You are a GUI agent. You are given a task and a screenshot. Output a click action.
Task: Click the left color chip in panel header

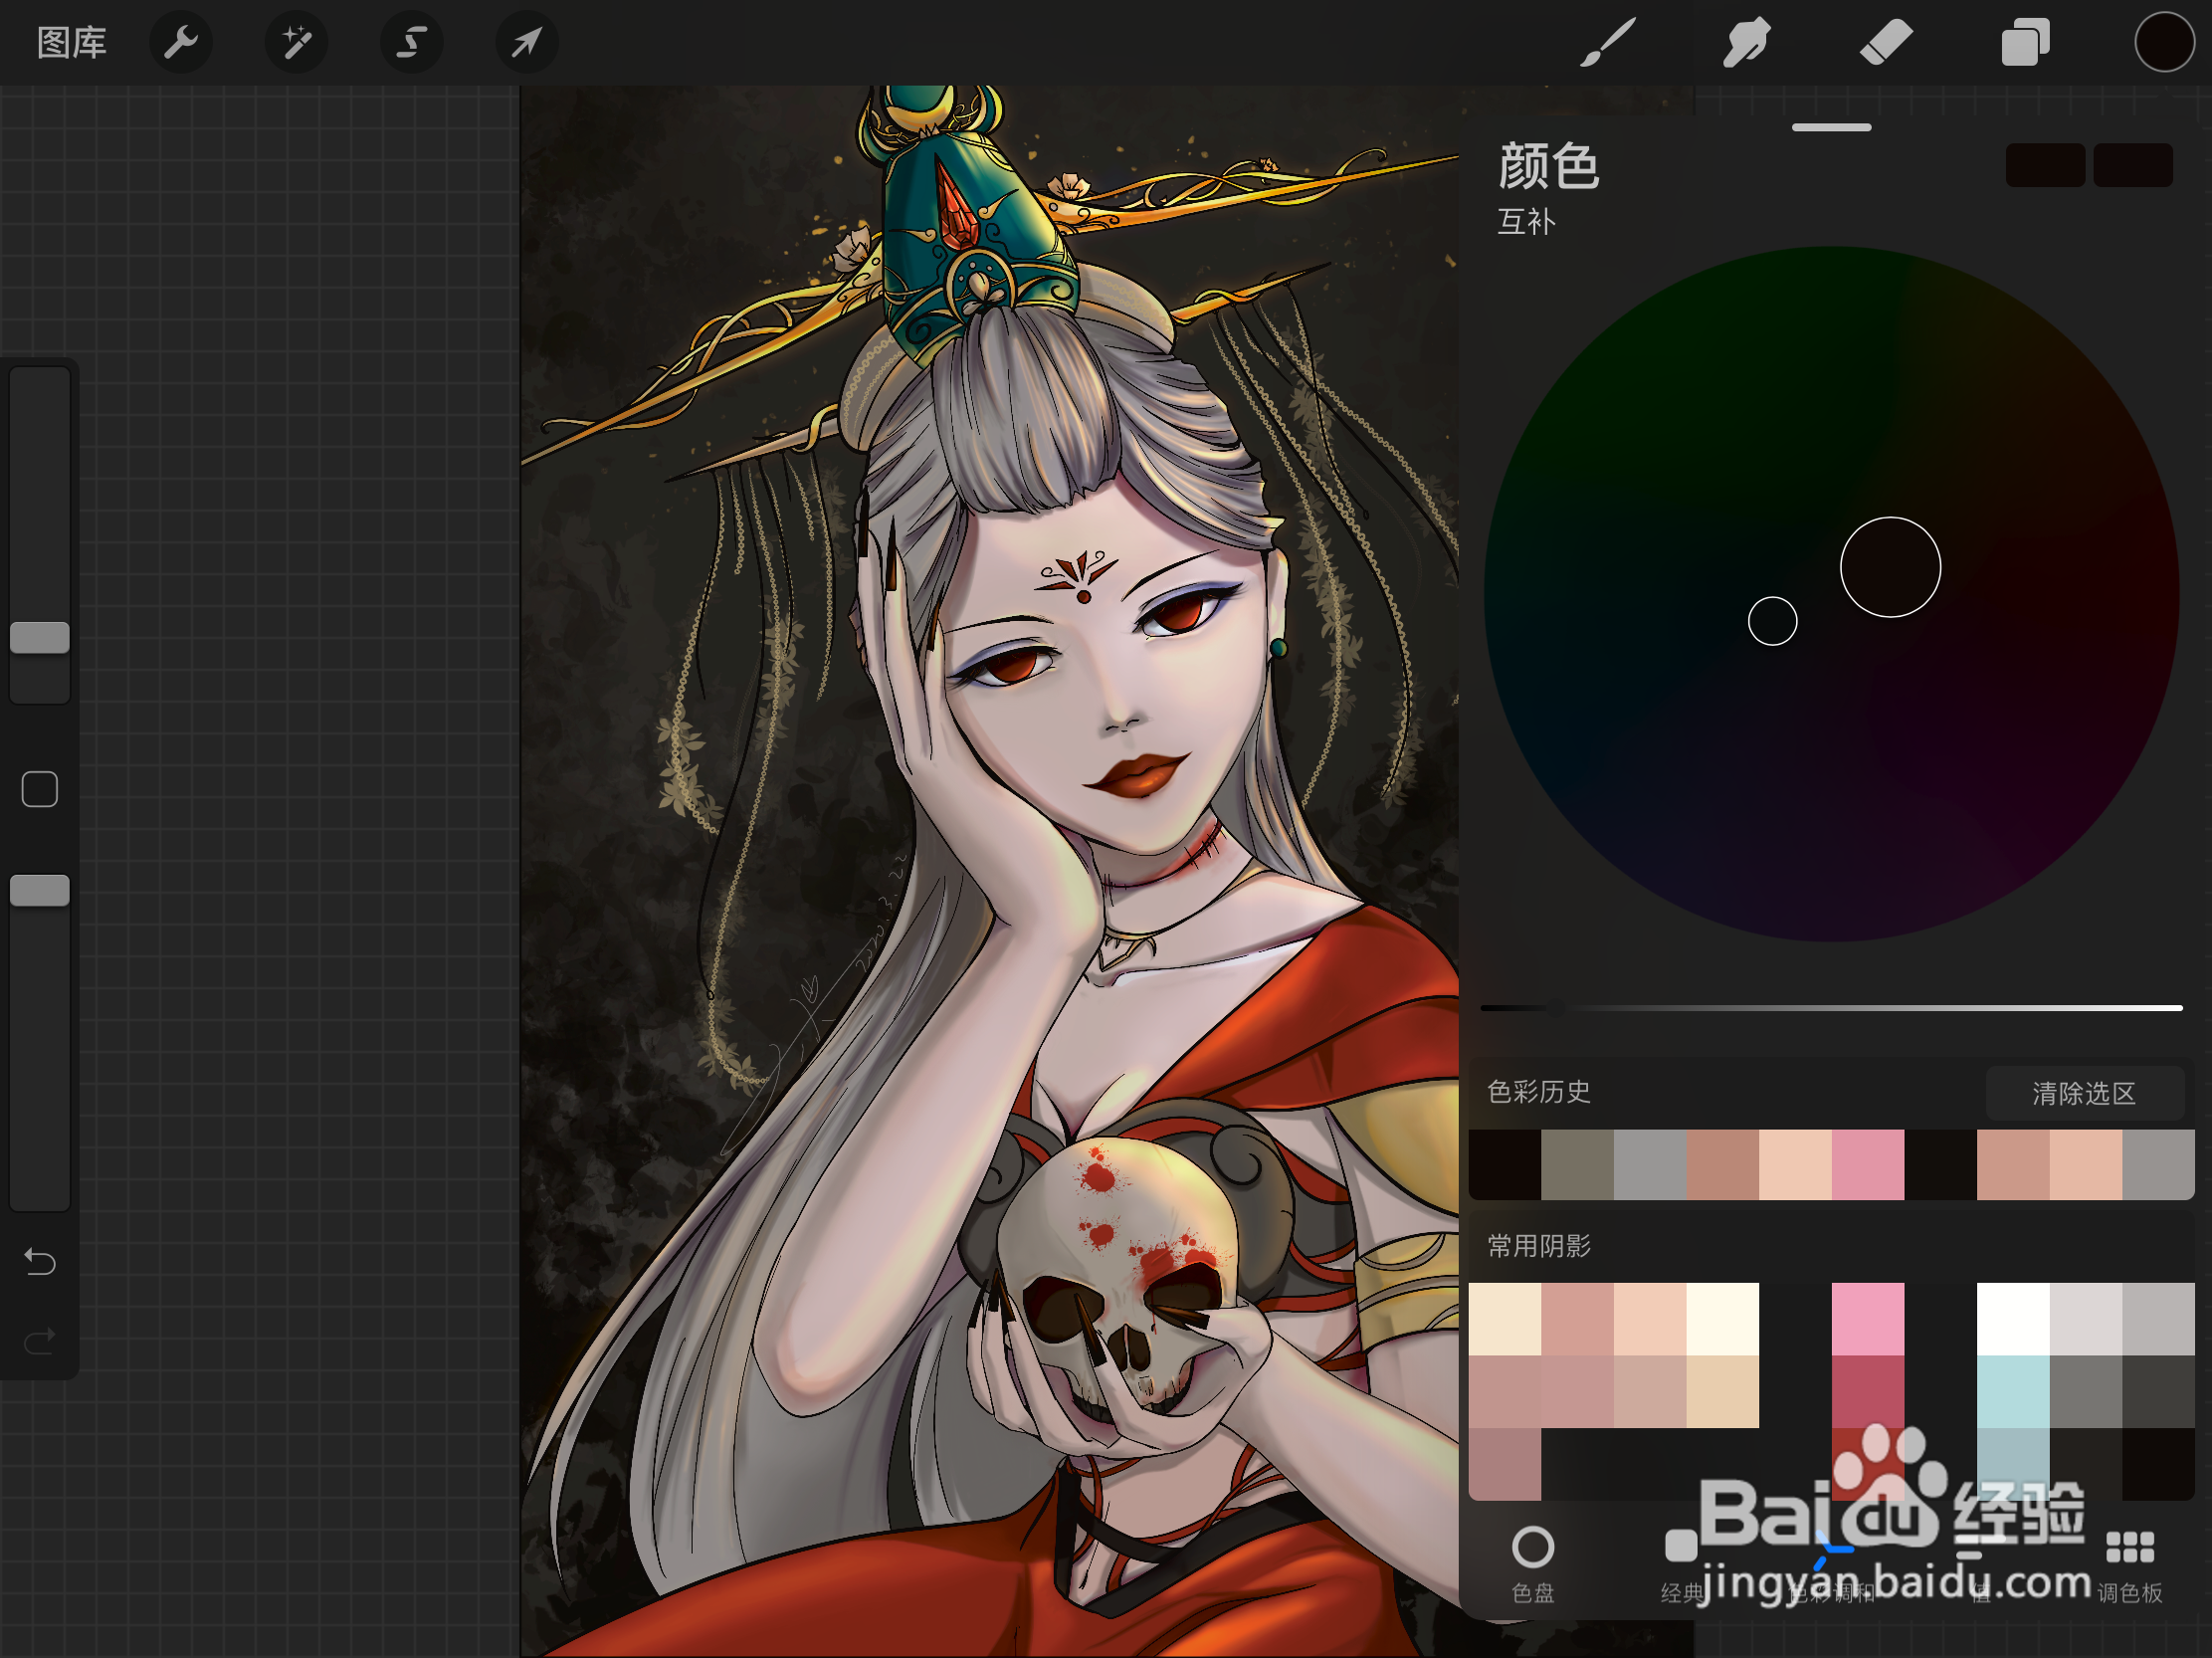point(2045,164)
